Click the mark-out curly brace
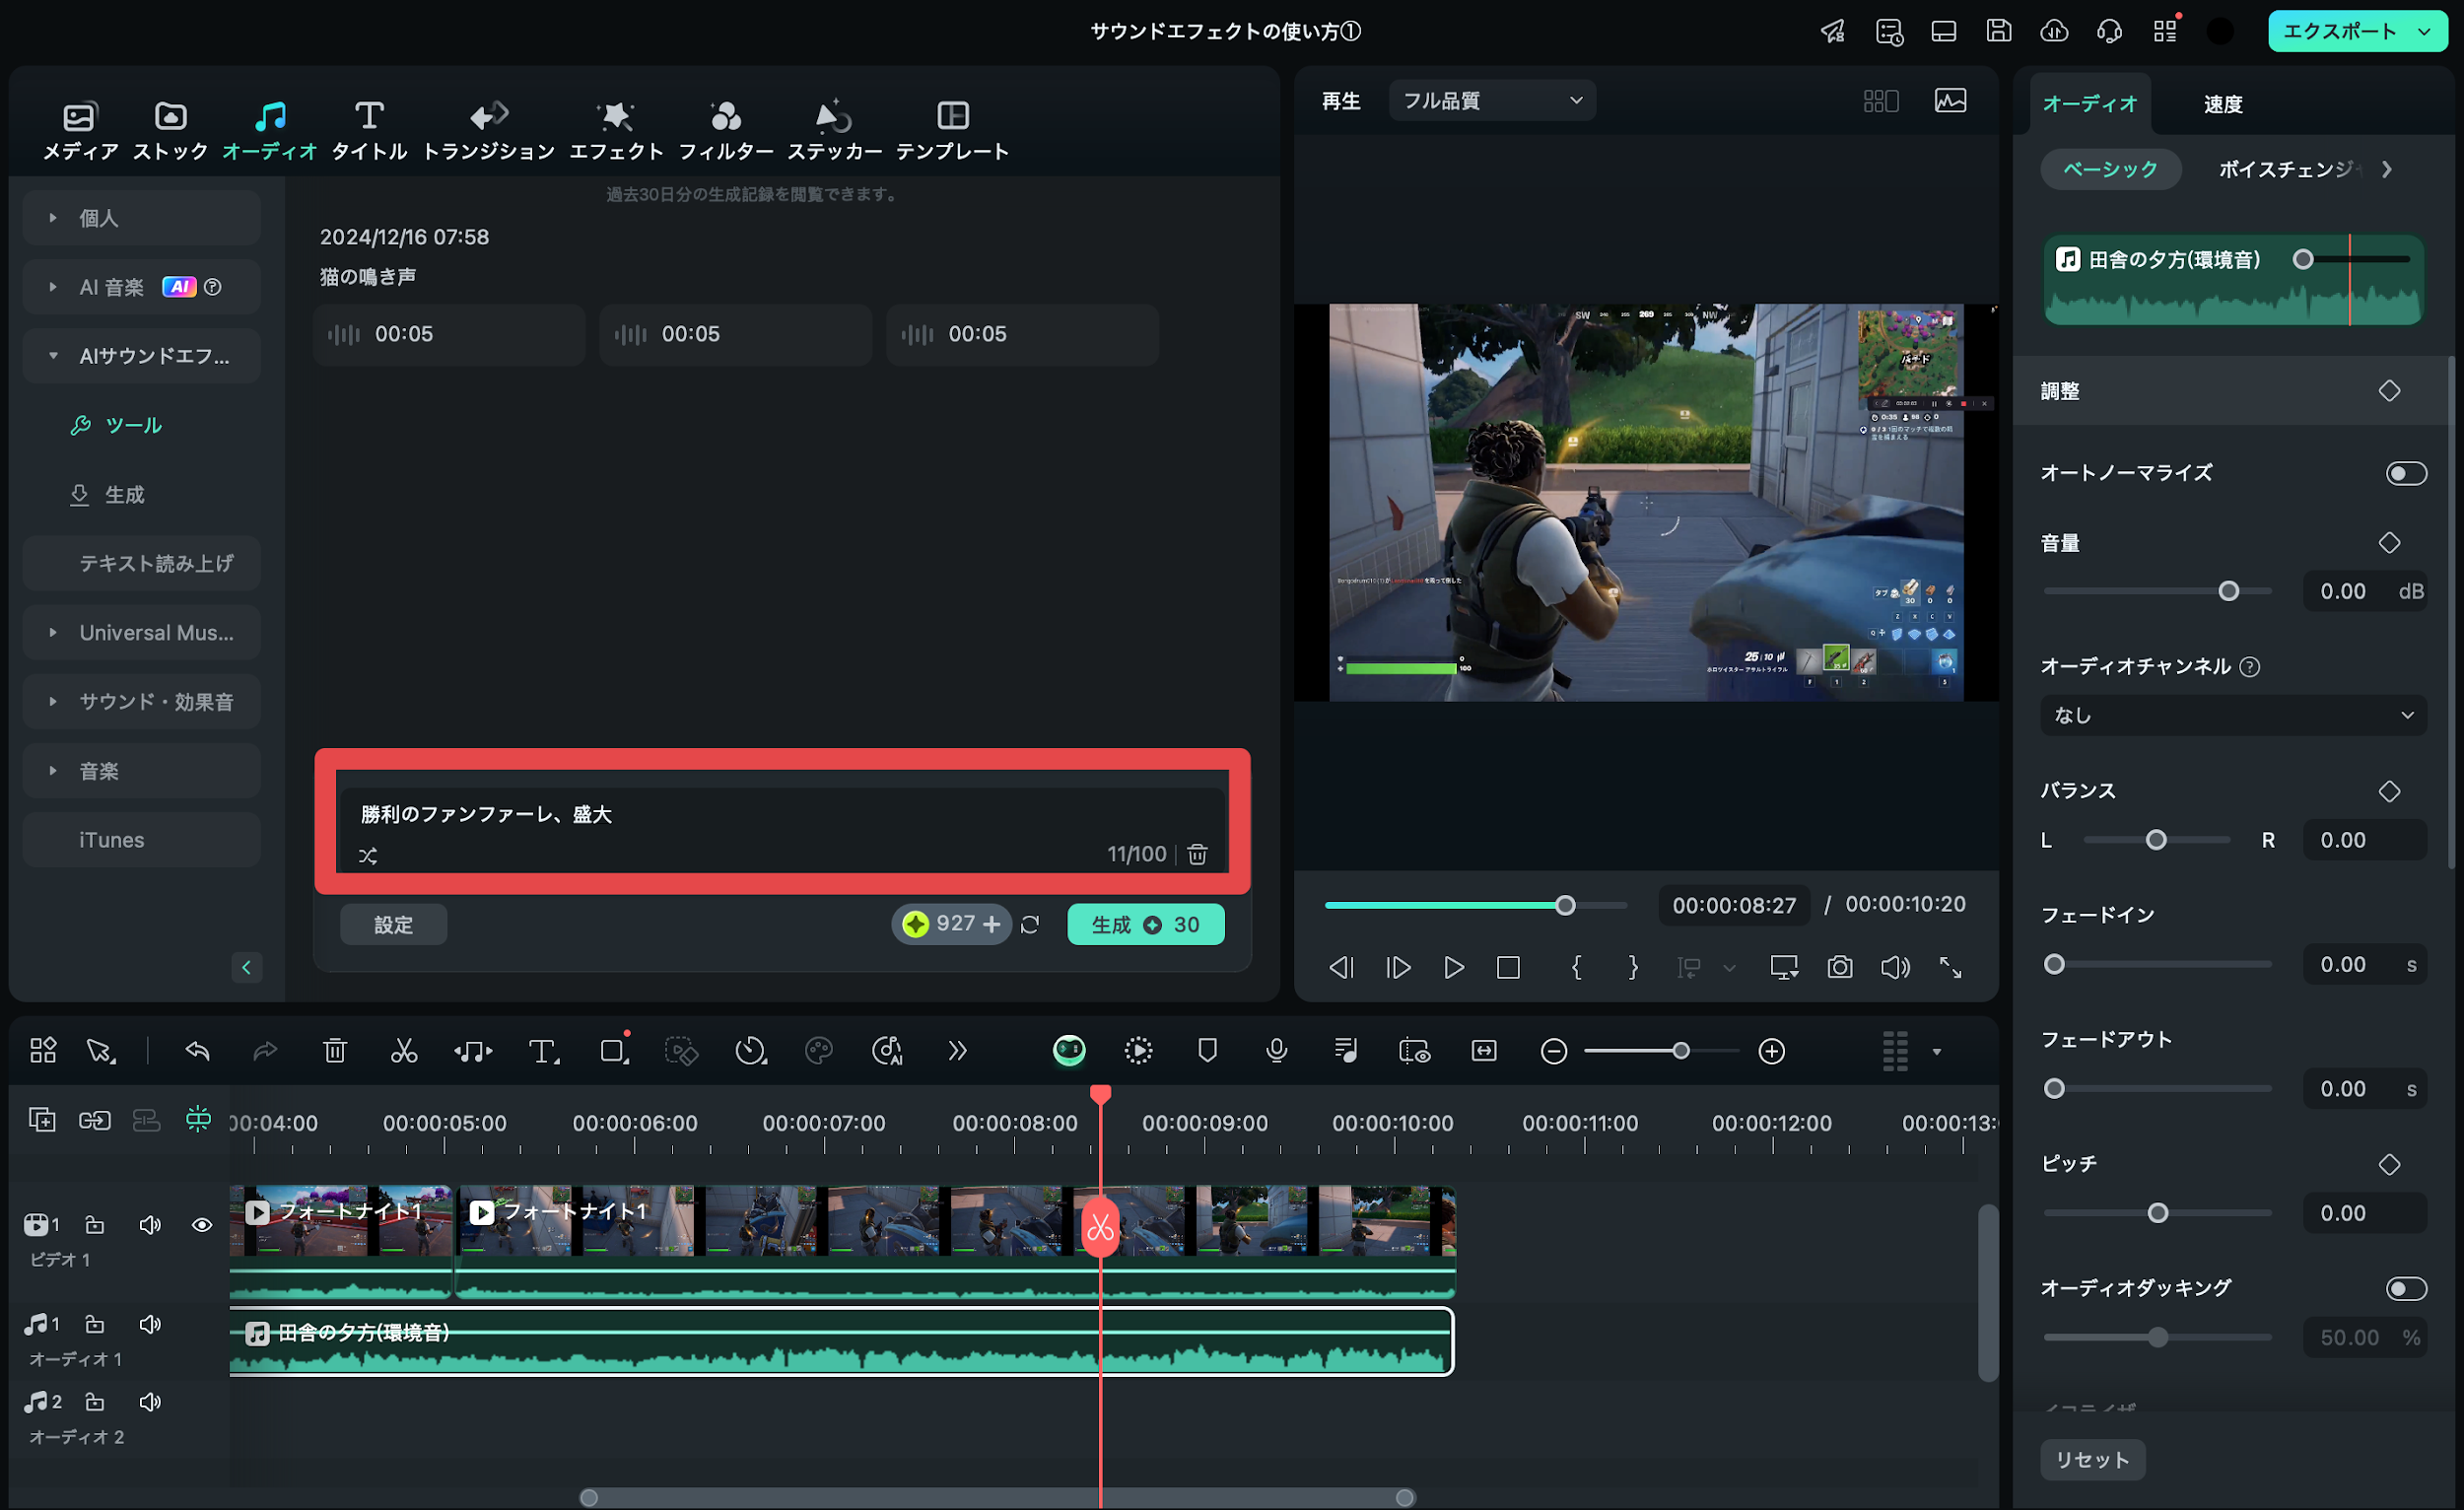Screen dimensions: 2464x1510 1633,967
